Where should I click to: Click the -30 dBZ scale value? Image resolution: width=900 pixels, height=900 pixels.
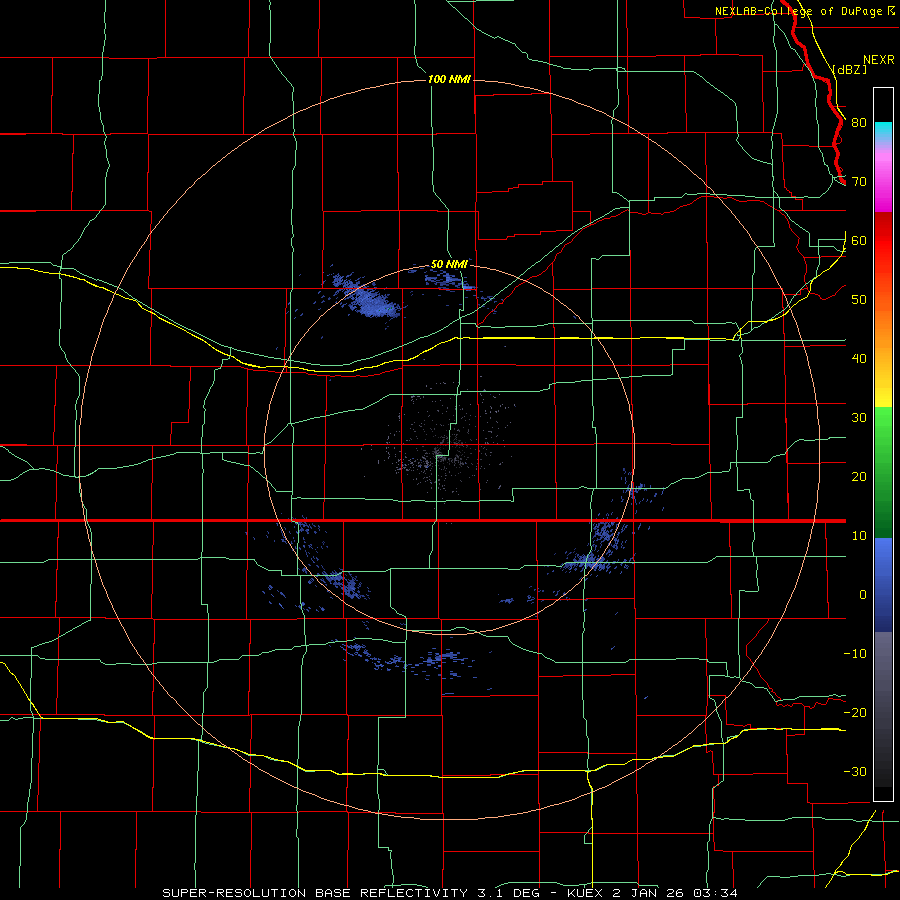[855, 772]
